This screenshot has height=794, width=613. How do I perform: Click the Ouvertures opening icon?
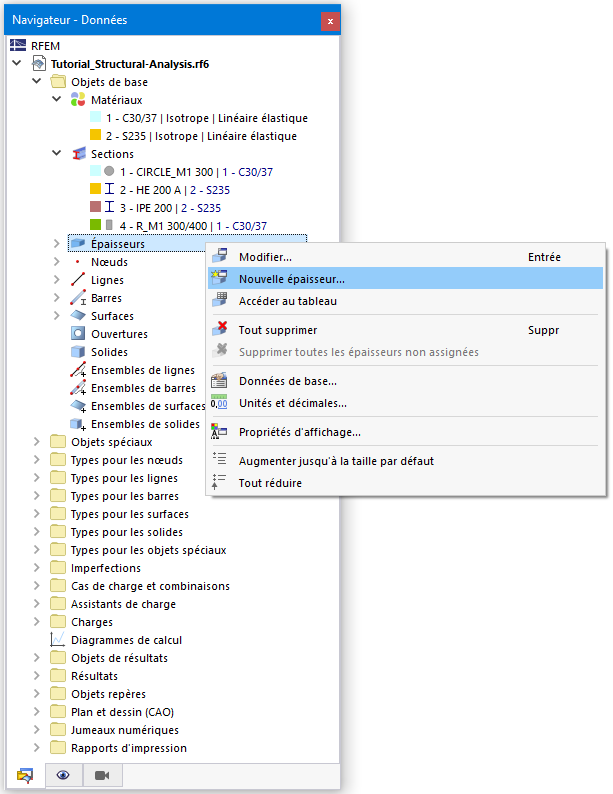coord(77,333)
